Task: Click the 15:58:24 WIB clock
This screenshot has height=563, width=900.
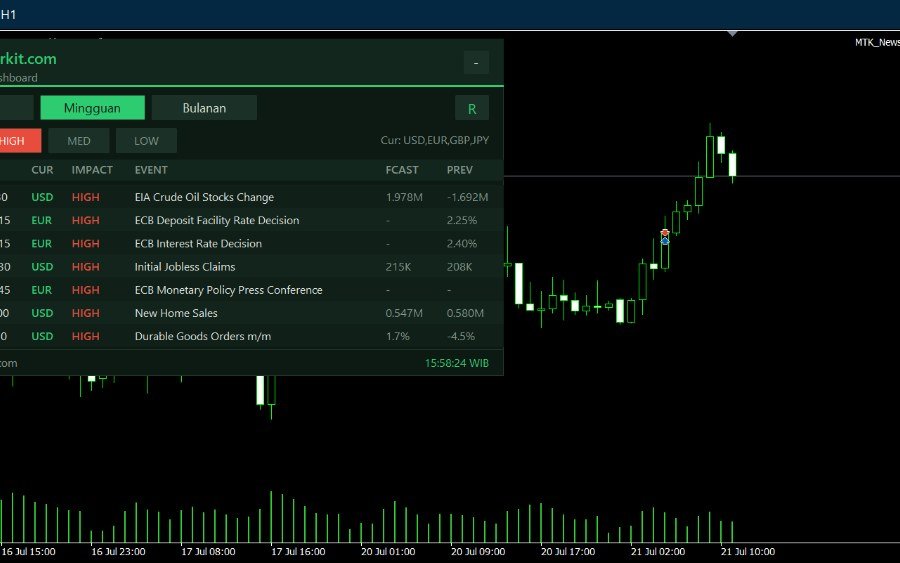Action: 457,363
